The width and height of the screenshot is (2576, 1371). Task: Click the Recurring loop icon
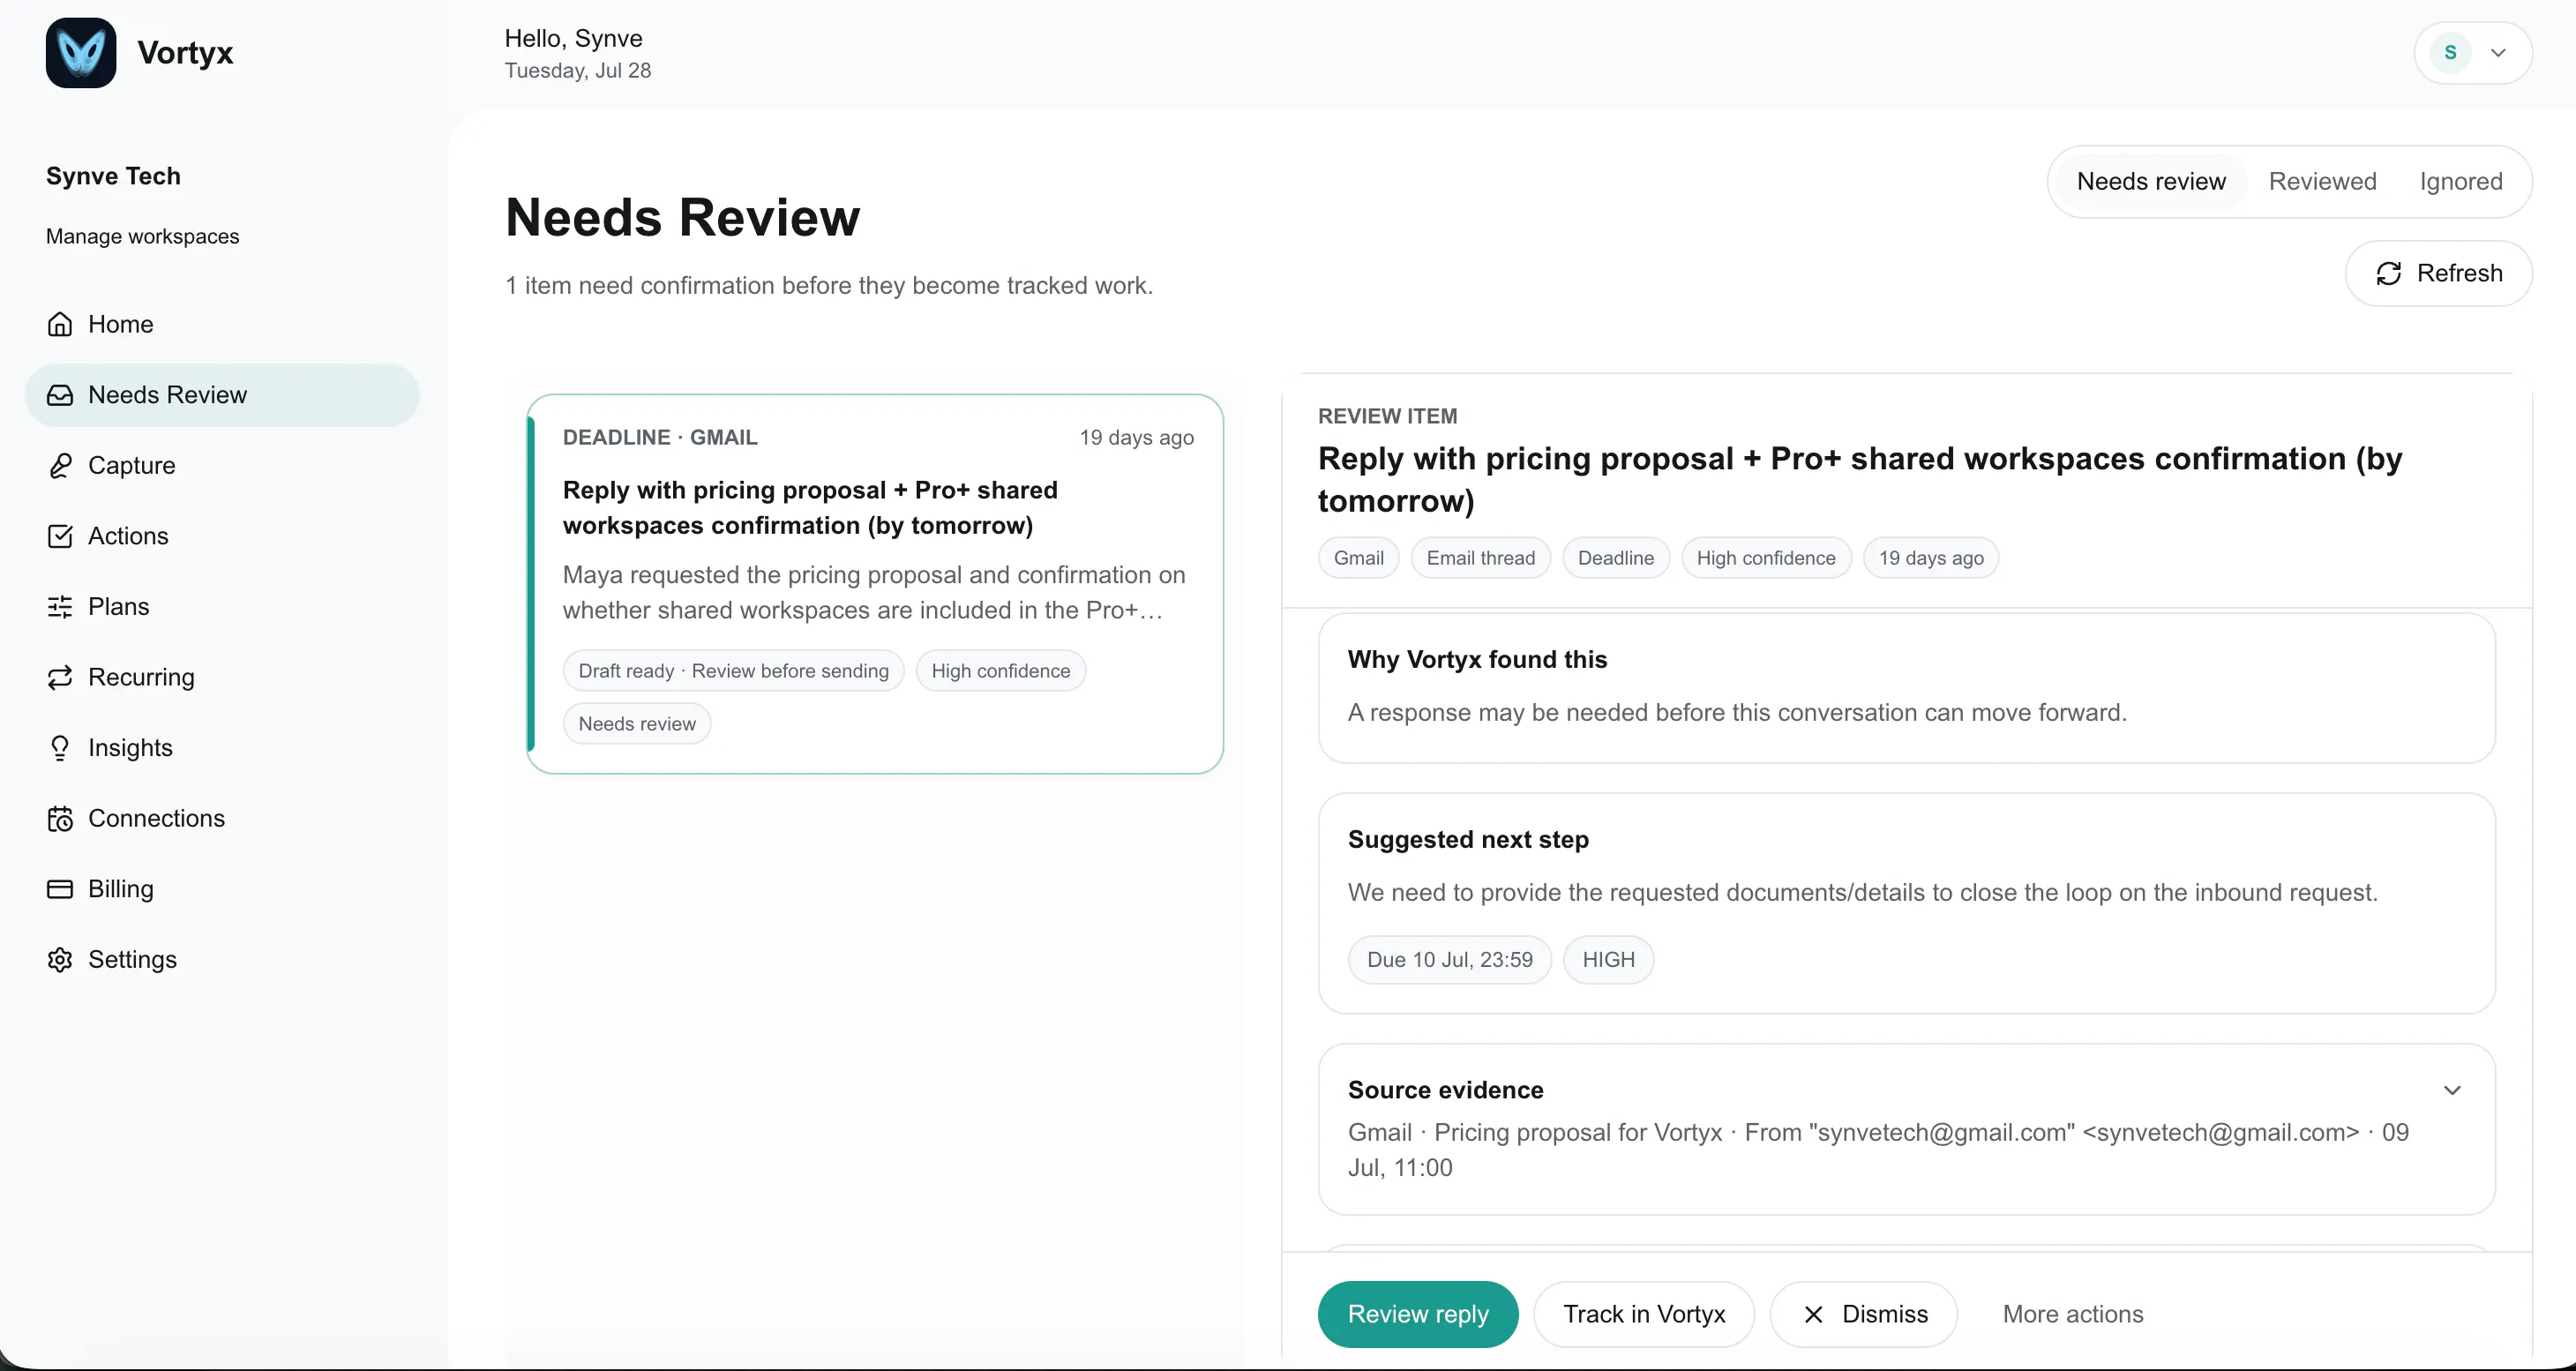coord(60,677)
